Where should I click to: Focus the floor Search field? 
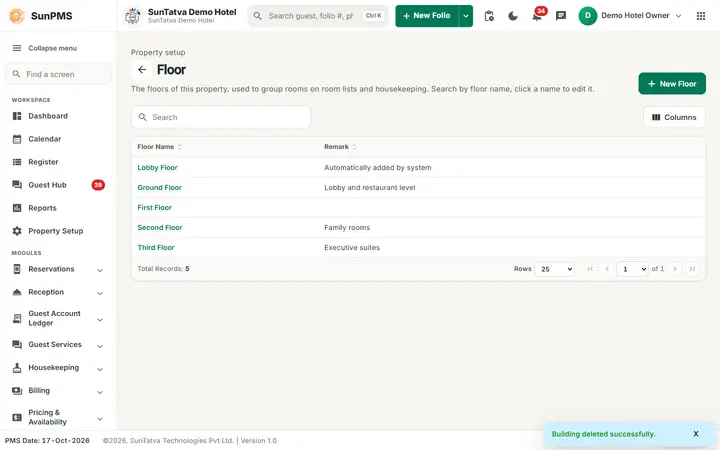pyautogui.click(x=221, y=118)
